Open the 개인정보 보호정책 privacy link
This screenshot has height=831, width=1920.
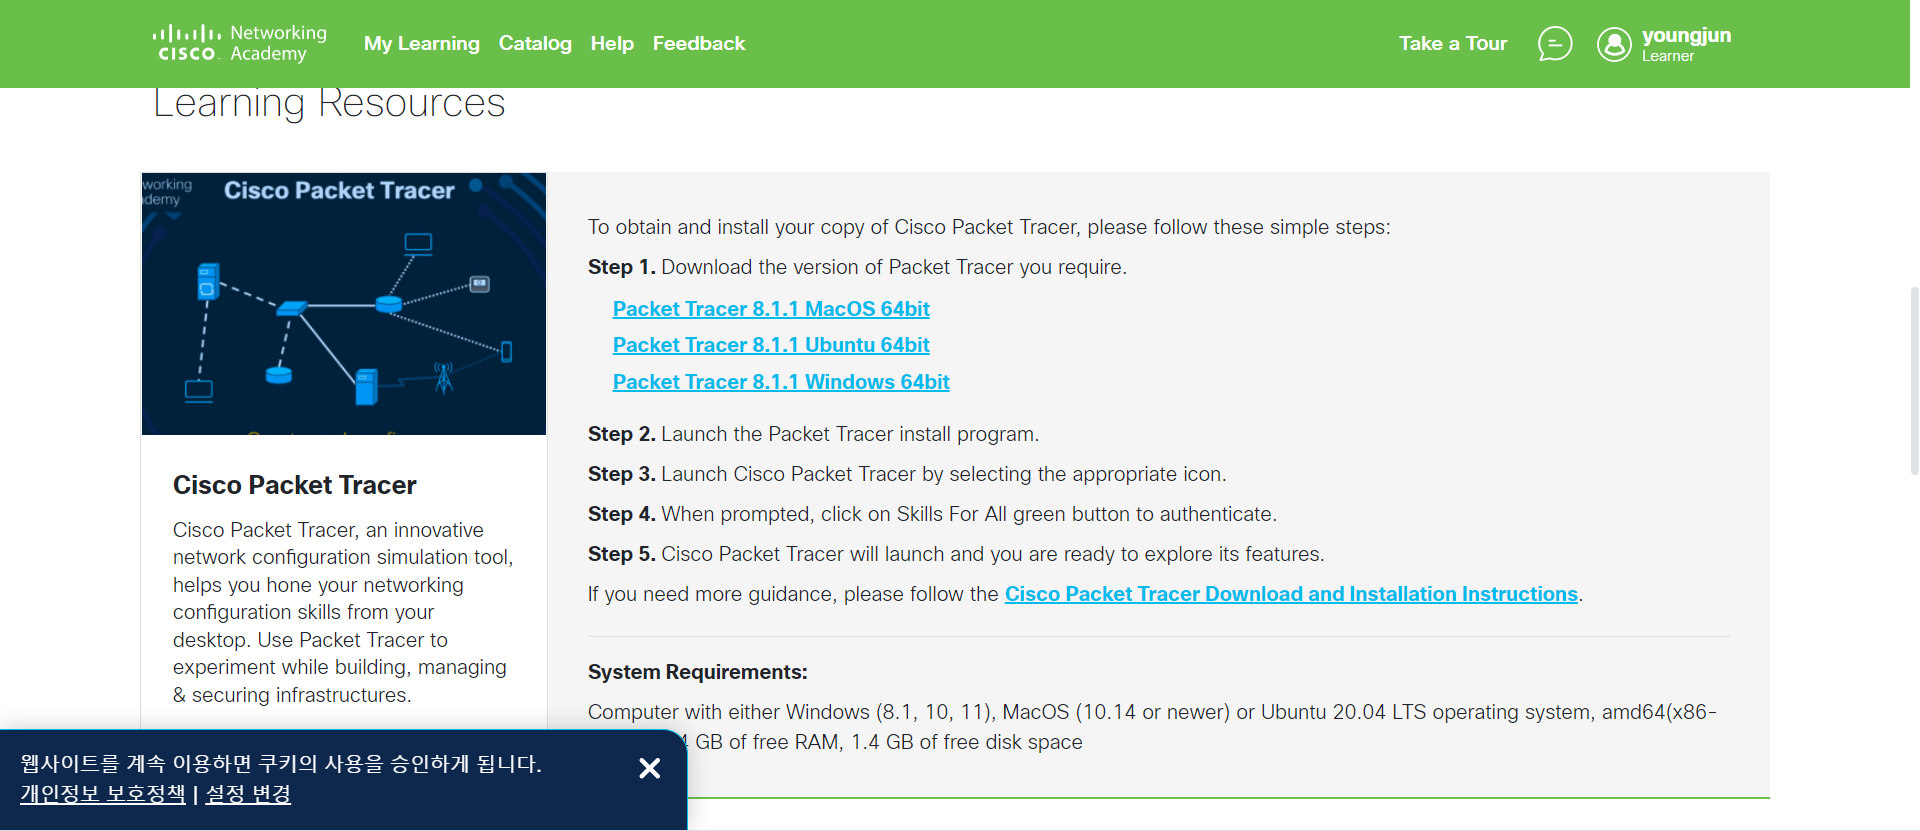[x=103, y=794]
